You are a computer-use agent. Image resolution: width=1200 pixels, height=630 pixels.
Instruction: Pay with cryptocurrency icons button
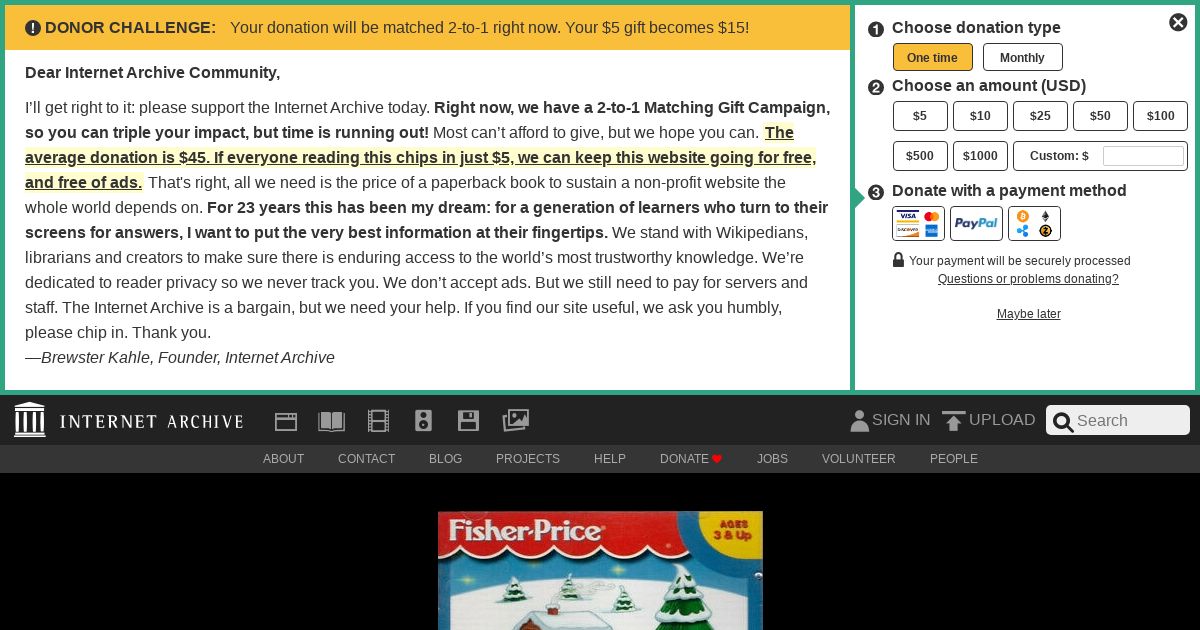1034,224
